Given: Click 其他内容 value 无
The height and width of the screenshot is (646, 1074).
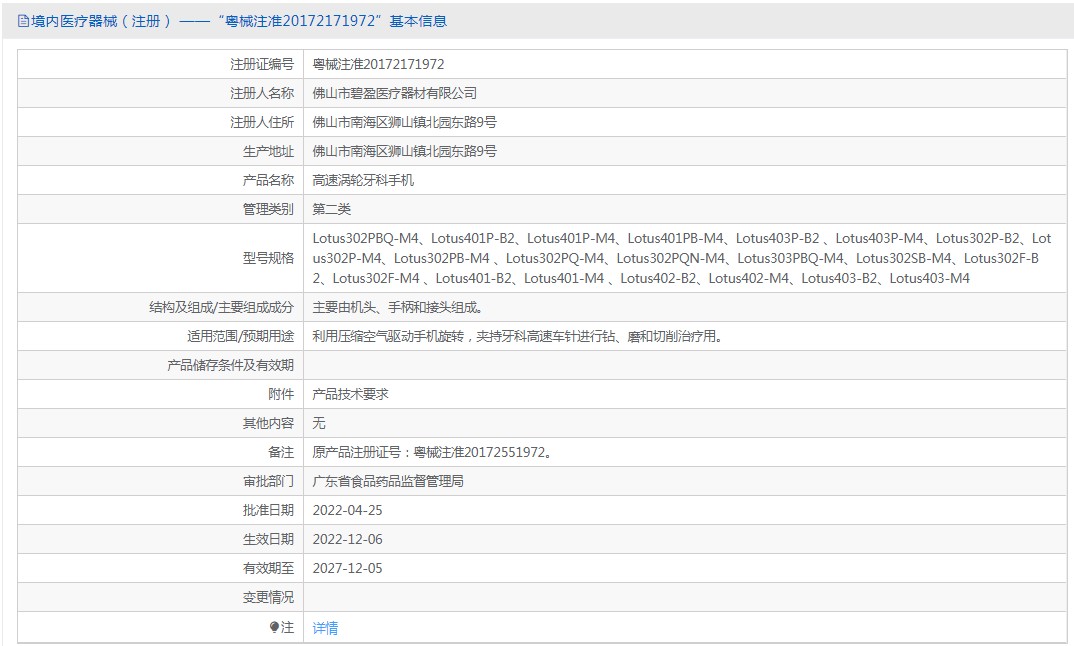Looking at the screenshot, I should point(319,423).
